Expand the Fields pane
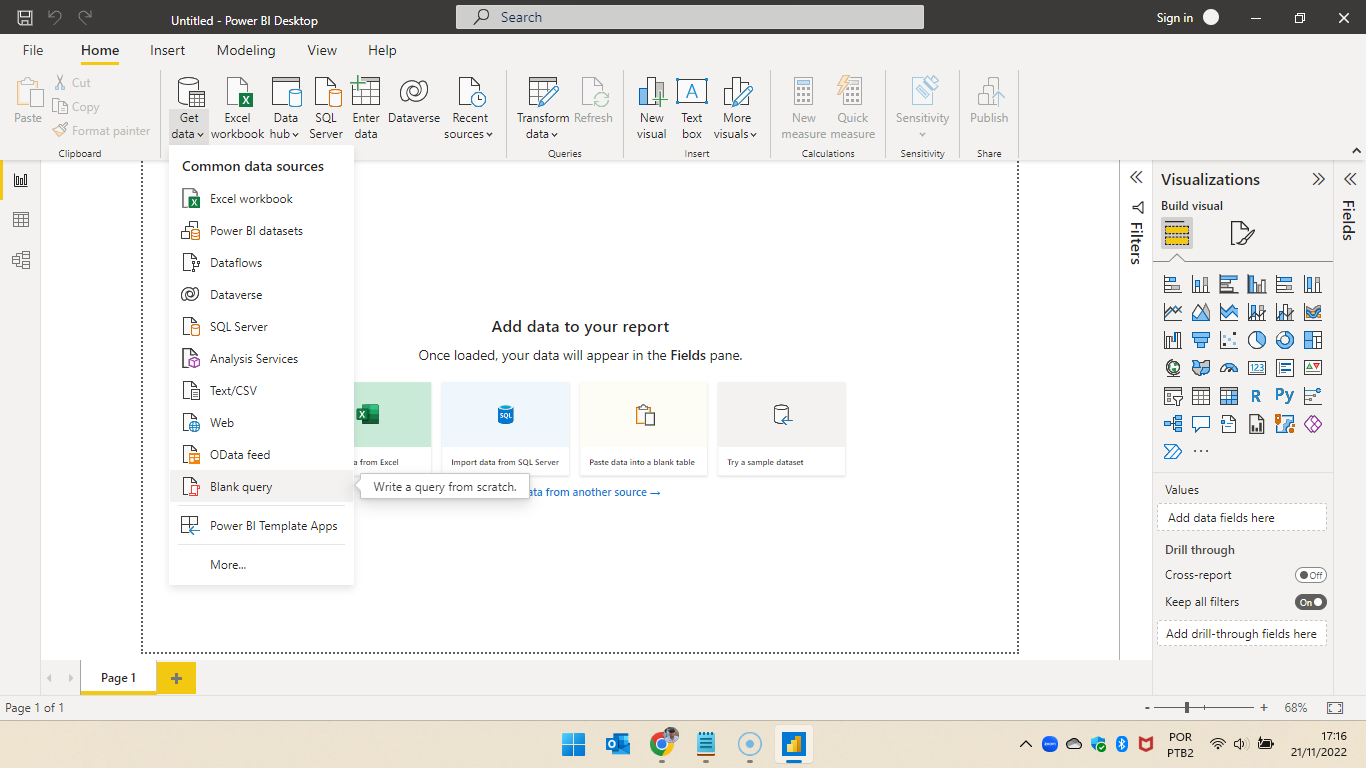The image size is (1366, 768). (1350, 179)
